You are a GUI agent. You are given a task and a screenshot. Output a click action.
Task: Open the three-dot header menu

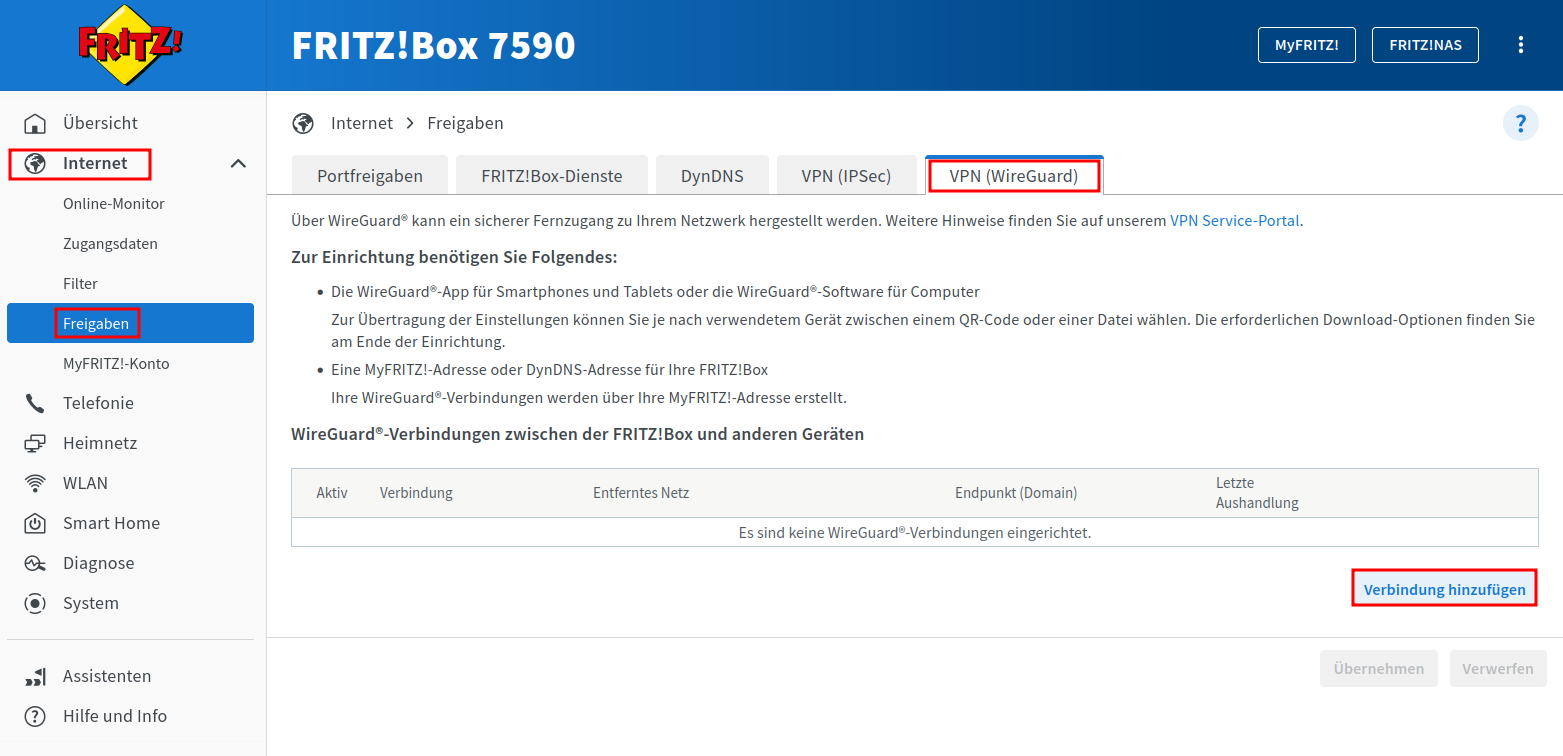[x=1520, y=45]
